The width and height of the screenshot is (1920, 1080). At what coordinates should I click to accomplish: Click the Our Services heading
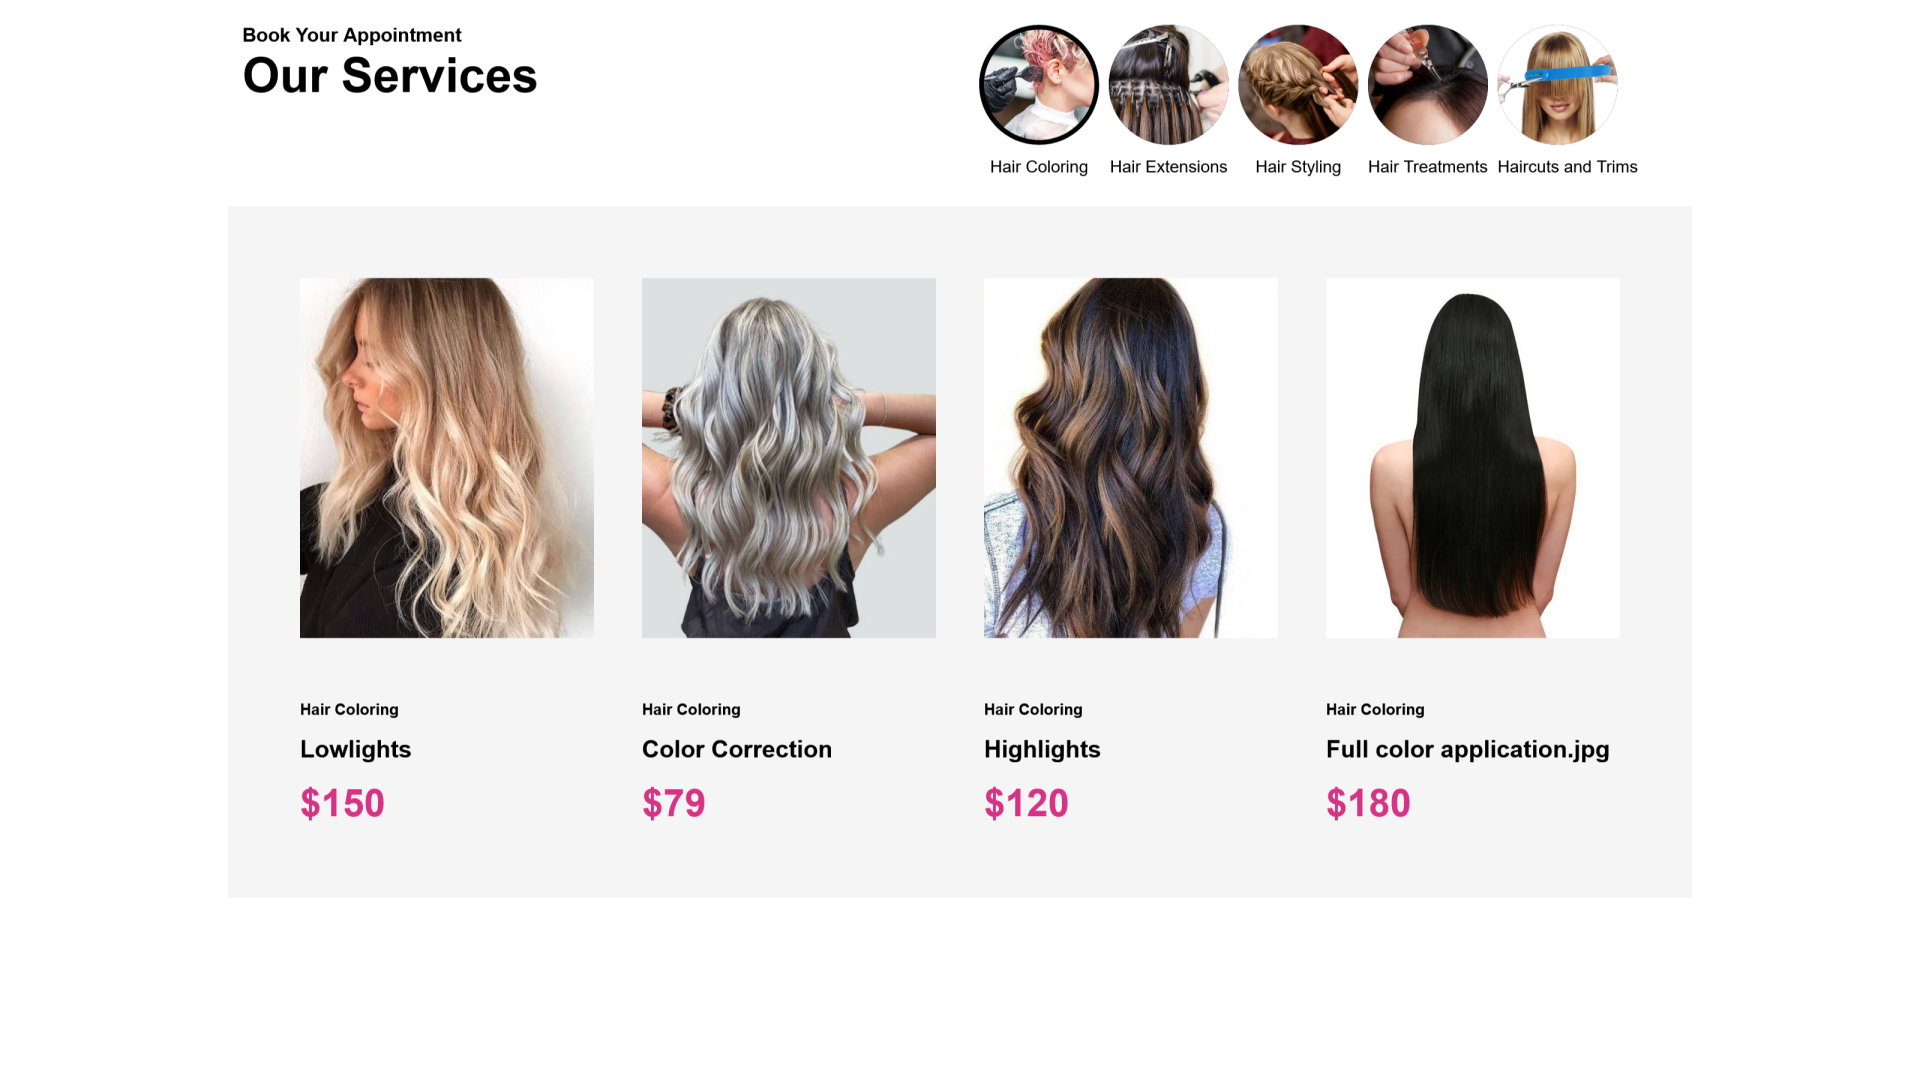point(390,75)
